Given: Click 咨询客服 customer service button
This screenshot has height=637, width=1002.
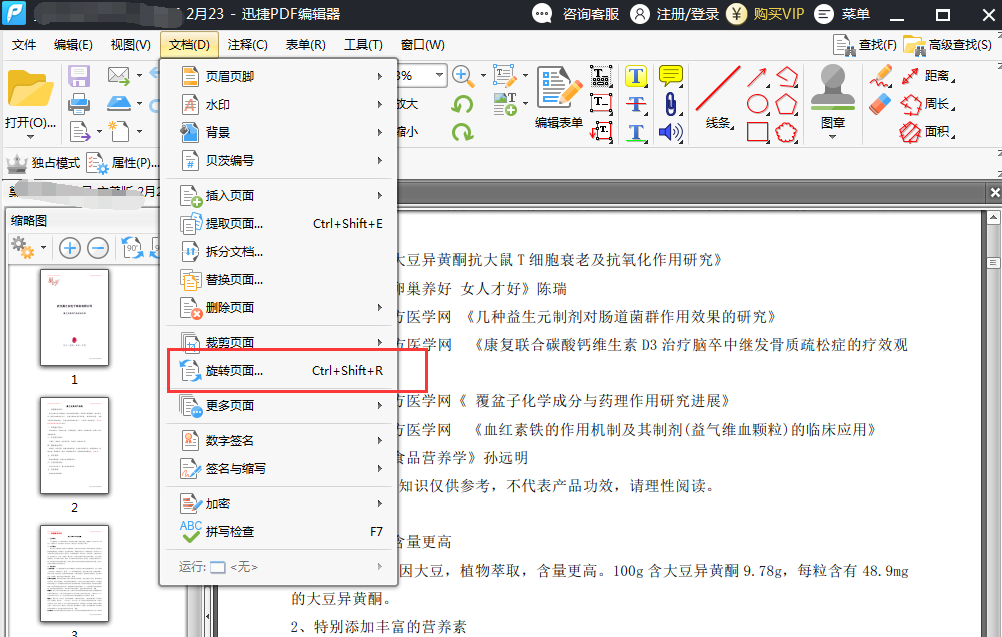Looking at the screenshot, I should [576, 13].
